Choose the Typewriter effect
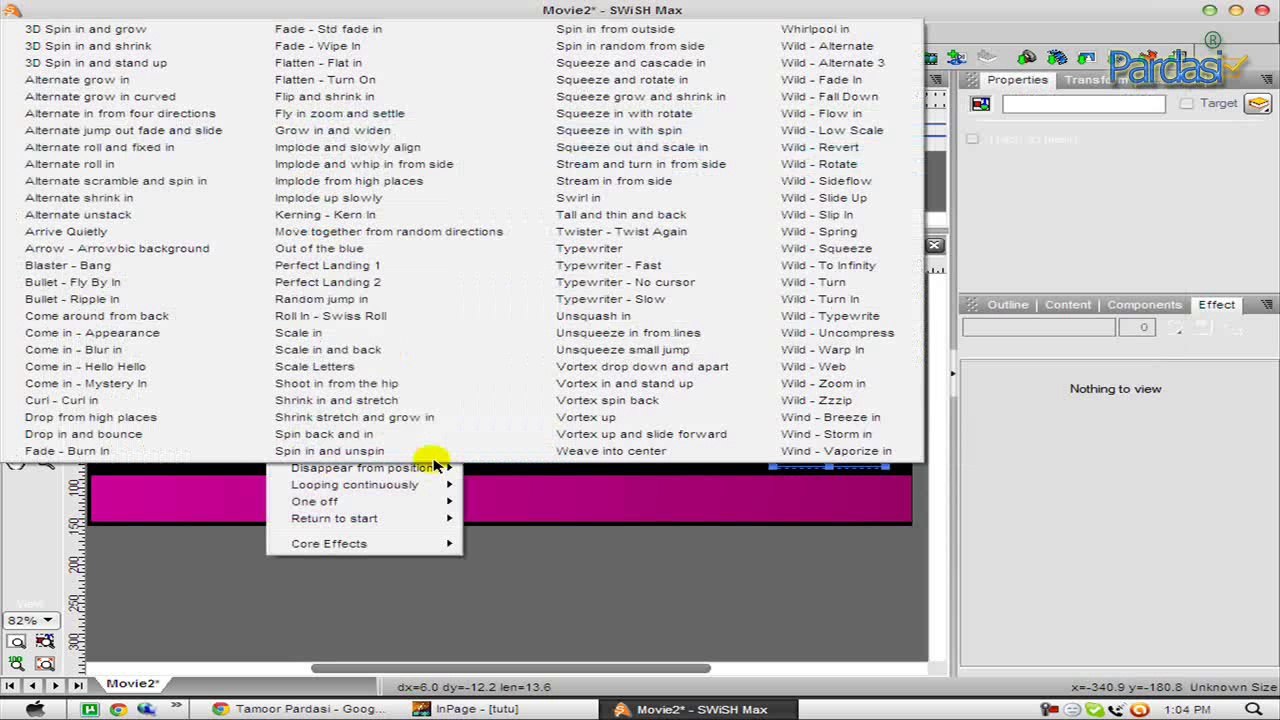The width and height of the screenshot is (1280, 720). 589,248
